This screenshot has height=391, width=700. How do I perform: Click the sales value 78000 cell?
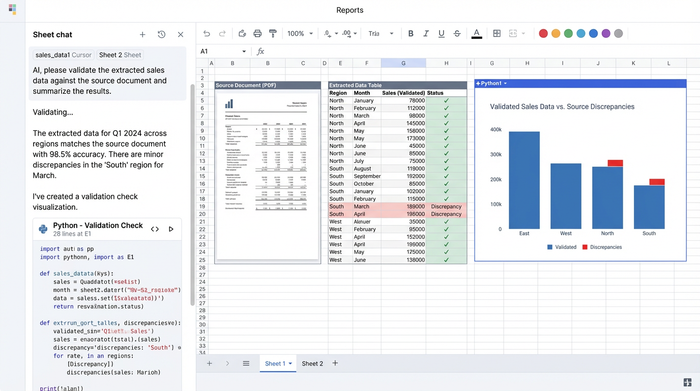pos(403,100)
